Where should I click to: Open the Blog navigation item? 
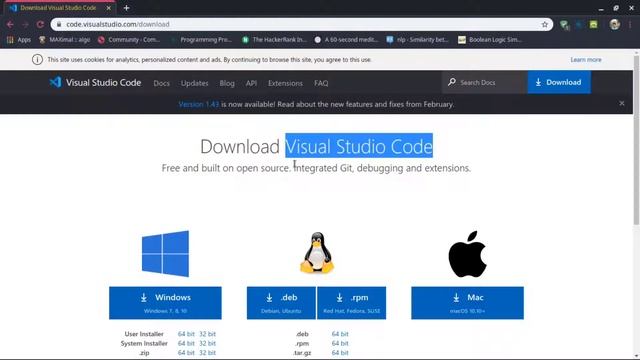click(227, 83)
